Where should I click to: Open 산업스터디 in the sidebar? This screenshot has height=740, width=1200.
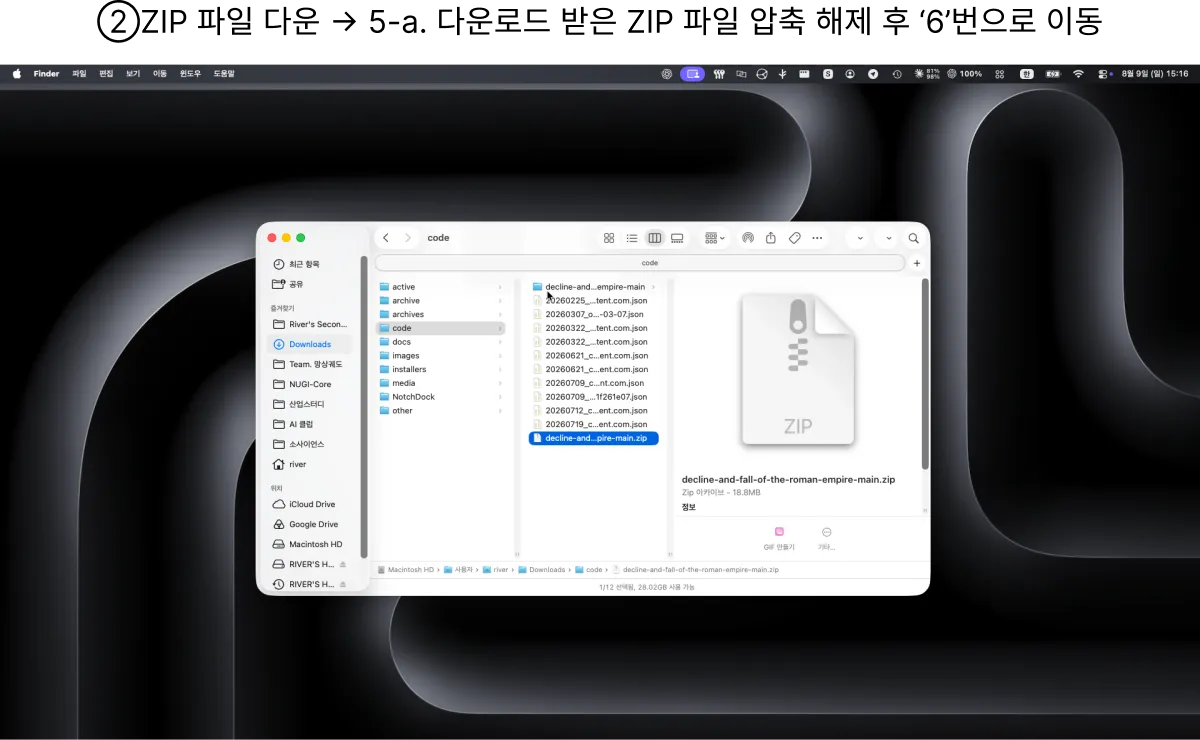[x=311, y=404]
